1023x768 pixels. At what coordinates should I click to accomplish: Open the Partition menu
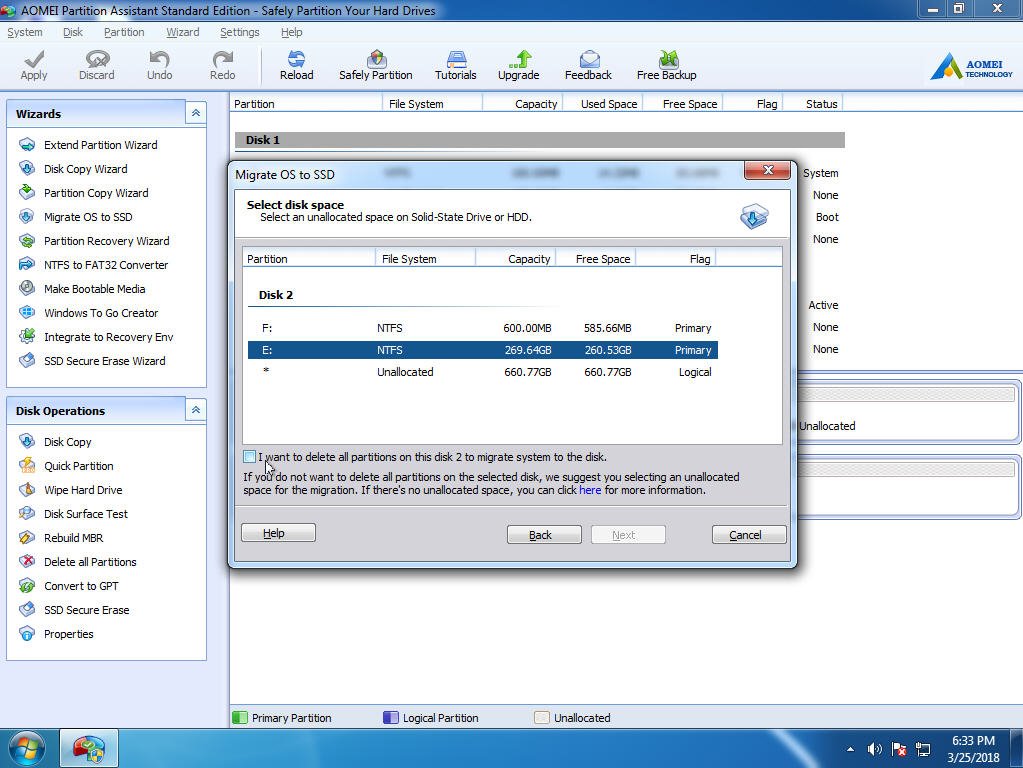pos(124,32)
